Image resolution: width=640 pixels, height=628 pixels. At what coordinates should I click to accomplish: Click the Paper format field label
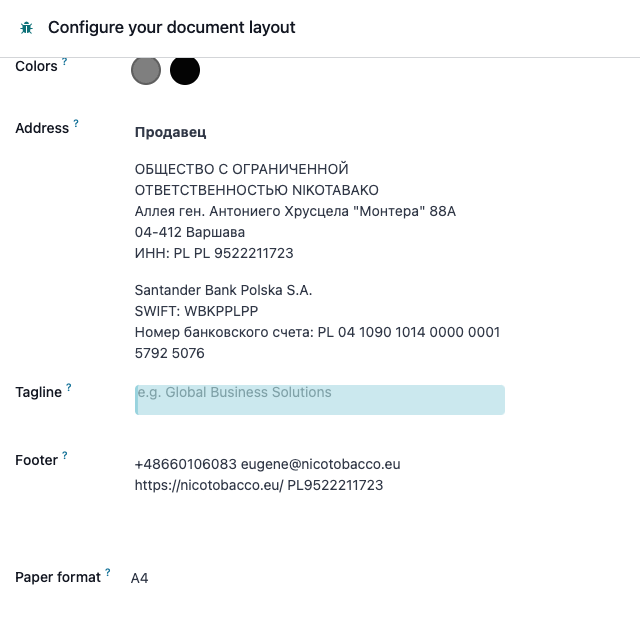point(58,577)
